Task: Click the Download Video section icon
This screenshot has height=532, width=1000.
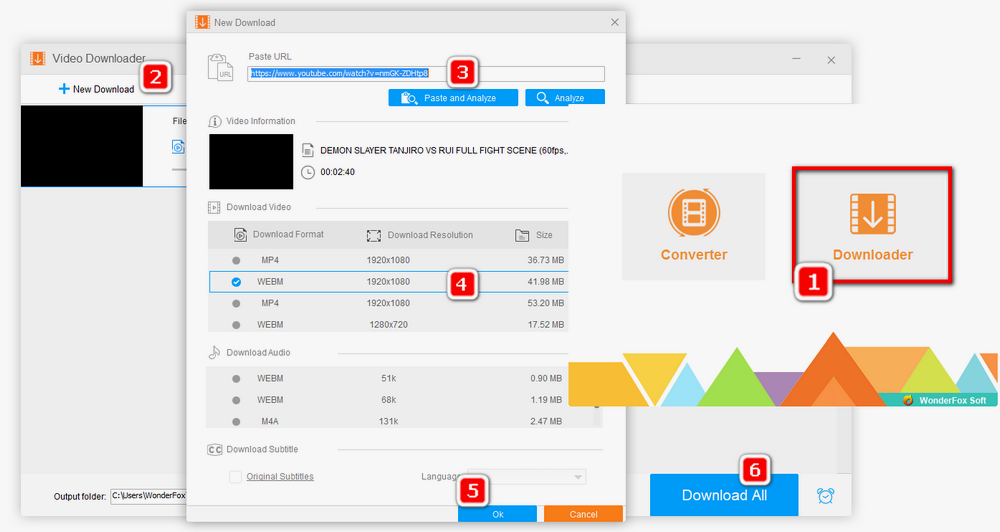Action: point(214,207)
